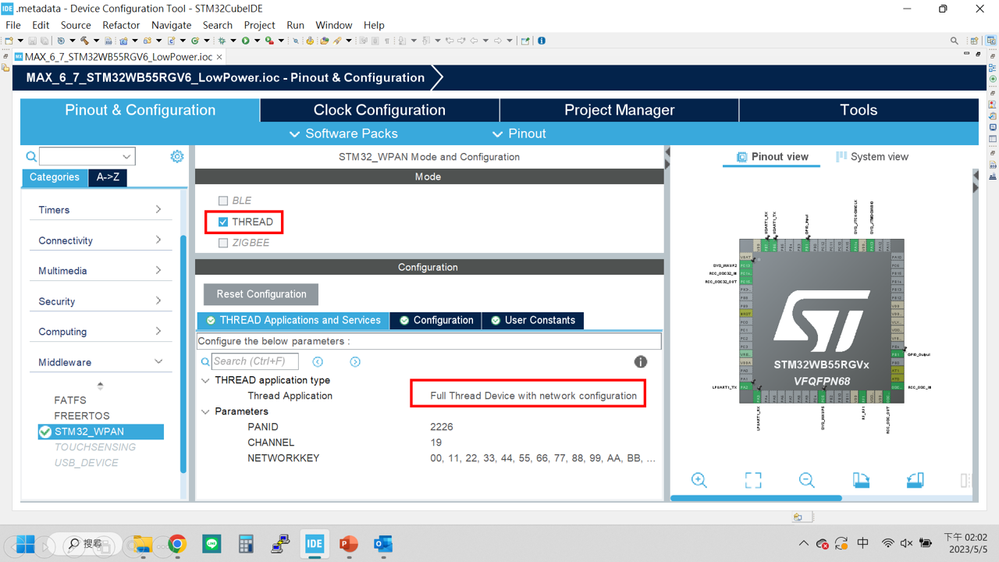Switch to the A->Z tab
Screen dimensions: 999x562
108,177
